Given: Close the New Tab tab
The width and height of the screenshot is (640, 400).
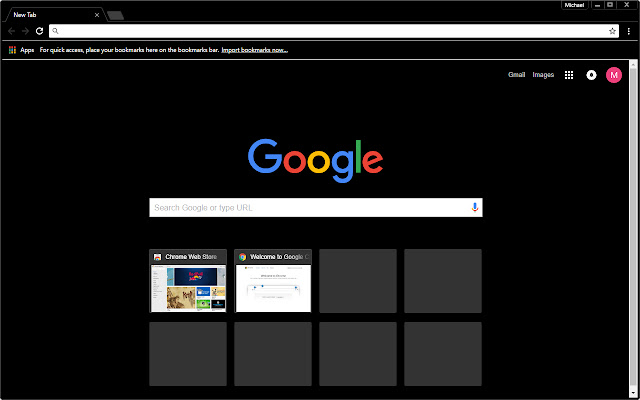Looking at the screenshot, I should pyautogui.click(x=97, y=15).
